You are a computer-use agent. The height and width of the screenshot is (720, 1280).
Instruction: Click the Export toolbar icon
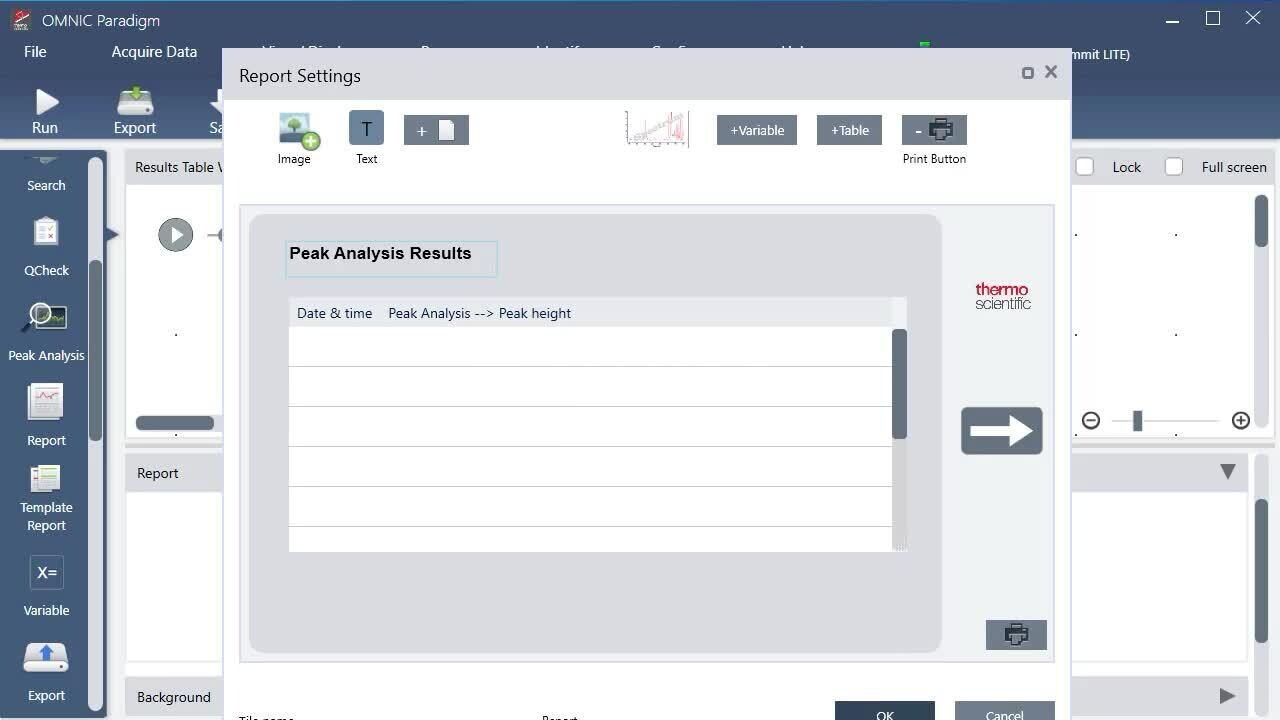(135, 101)
